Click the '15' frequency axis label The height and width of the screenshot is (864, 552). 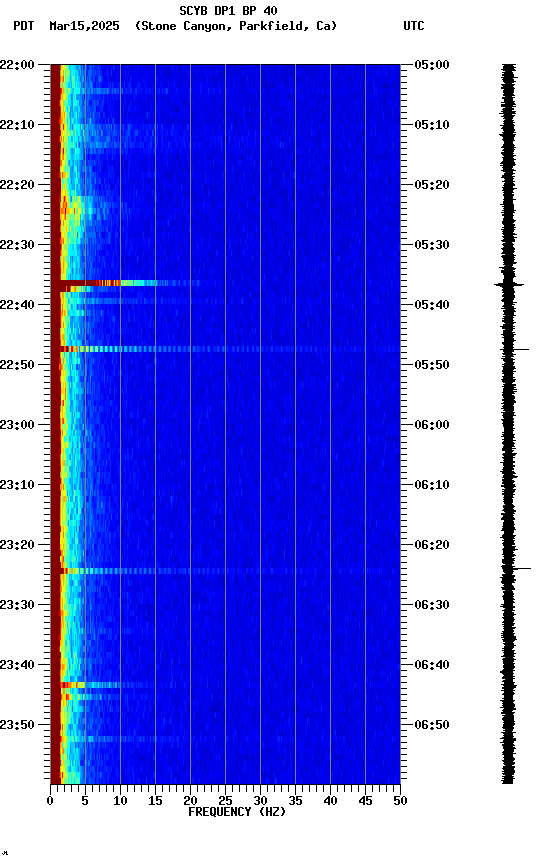click(x=155, y=801)
